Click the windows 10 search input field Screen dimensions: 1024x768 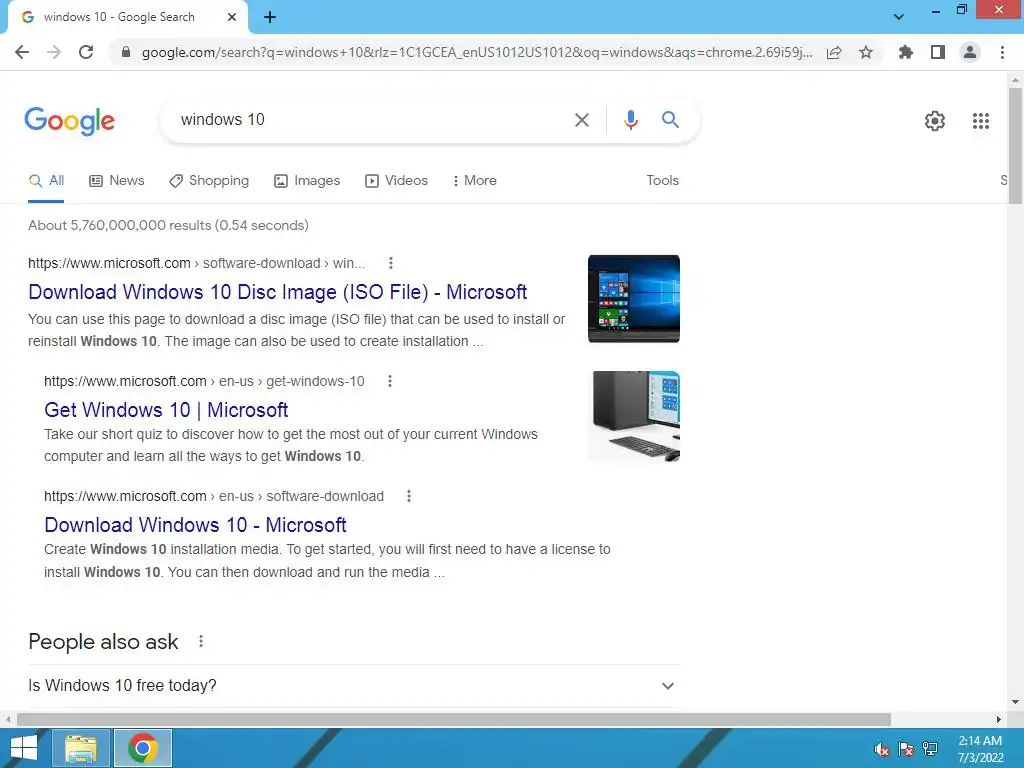[x=366, y=120]
